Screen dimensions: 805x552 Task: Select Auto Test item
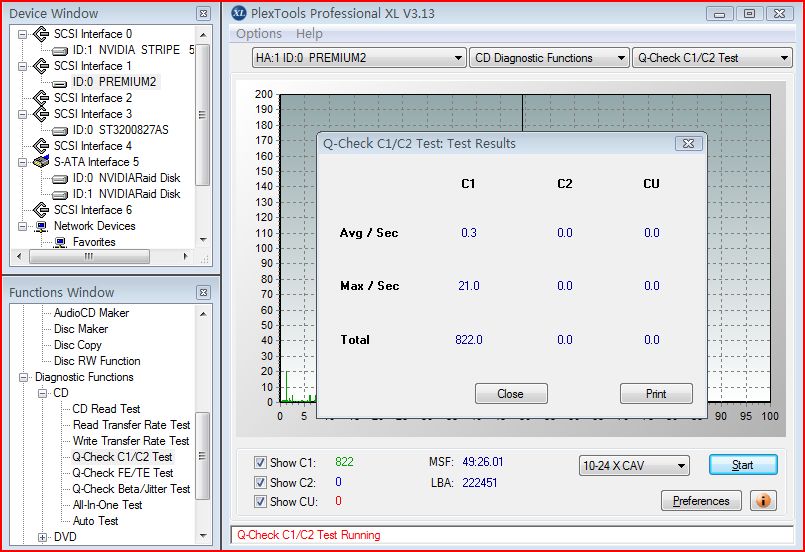coord(95,521)
